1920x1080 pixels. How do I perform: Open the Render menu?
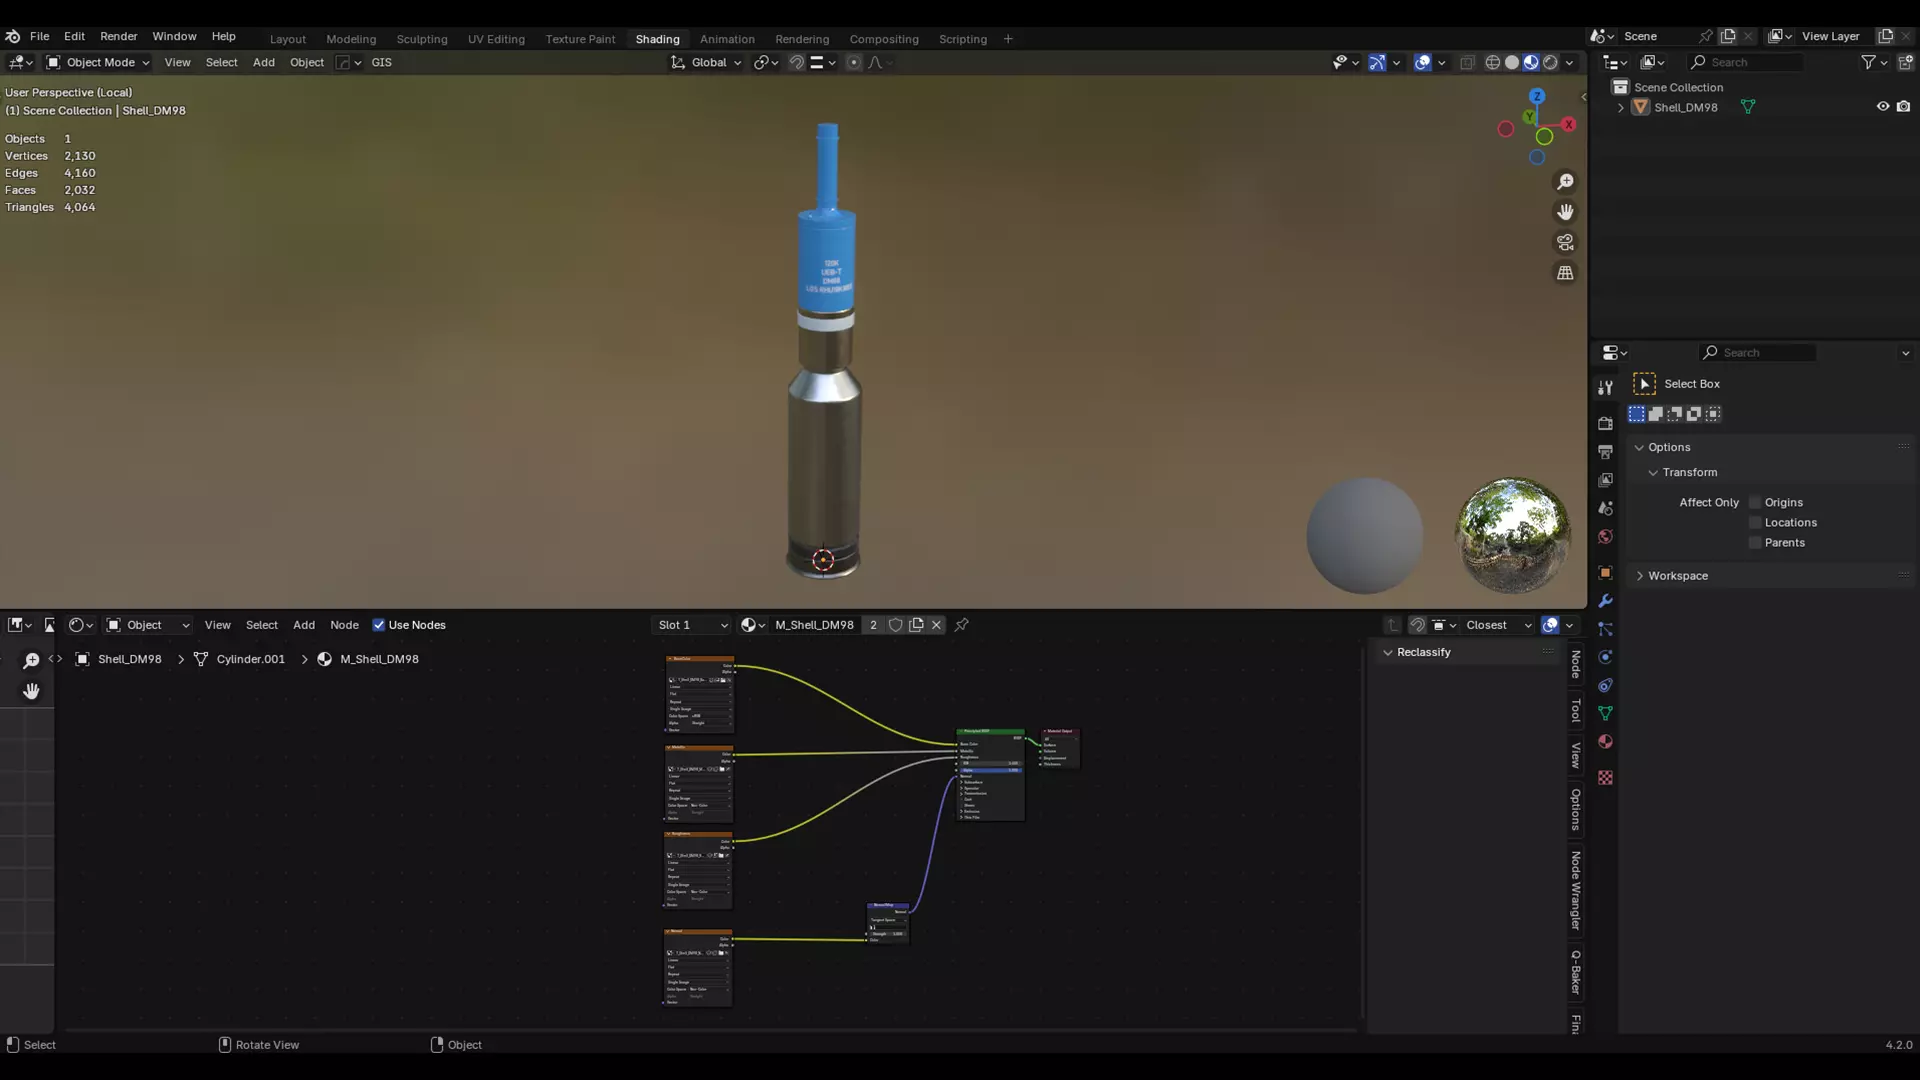(x=118, y=36)
